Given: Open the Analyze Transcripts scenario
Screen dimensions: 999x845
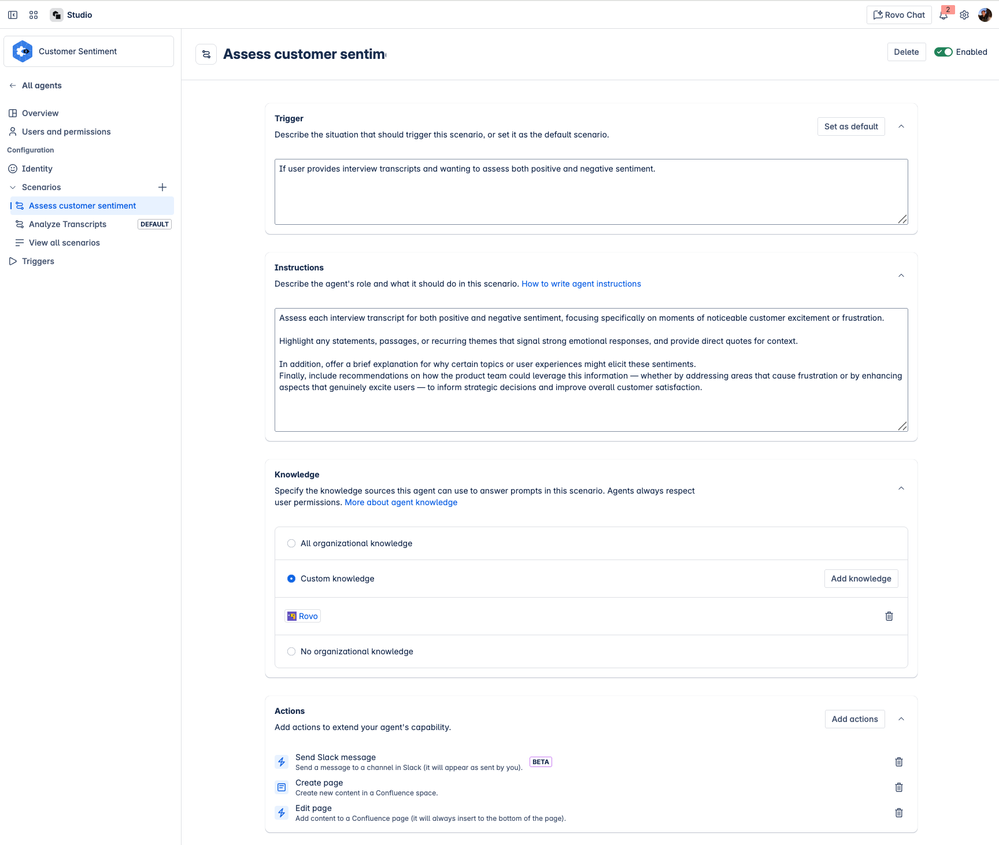Looking at the screenshot, I should (67, 224).
